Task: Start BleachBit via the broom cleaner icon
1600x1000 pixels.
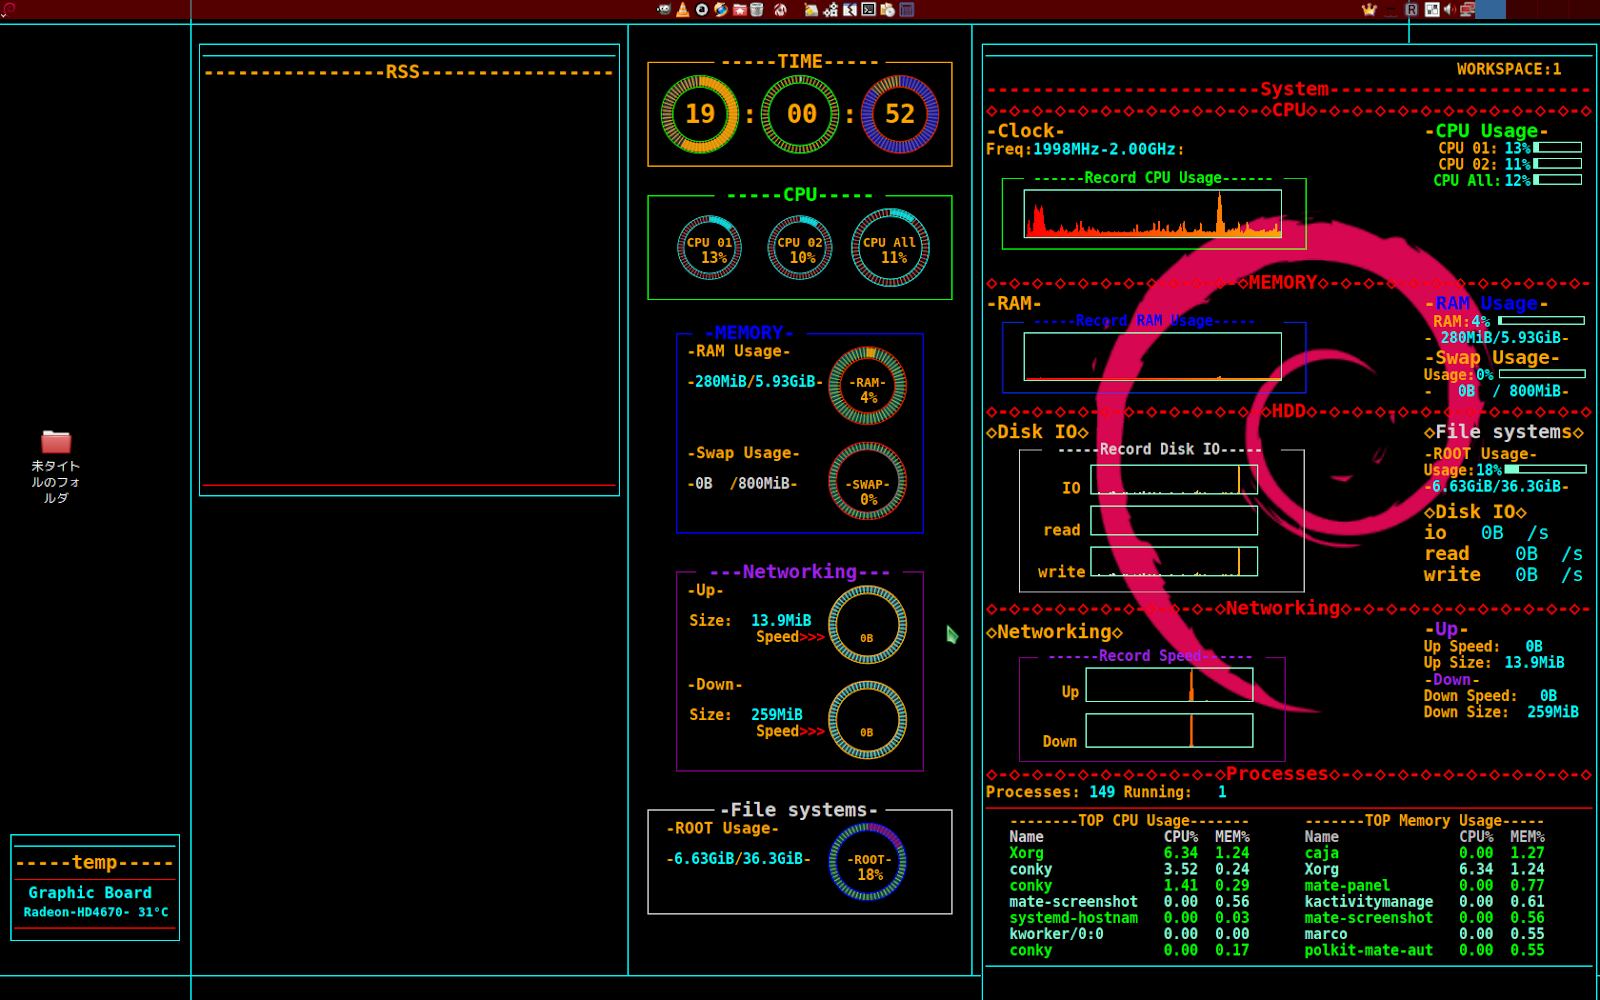Action: (x=810, y=8)
